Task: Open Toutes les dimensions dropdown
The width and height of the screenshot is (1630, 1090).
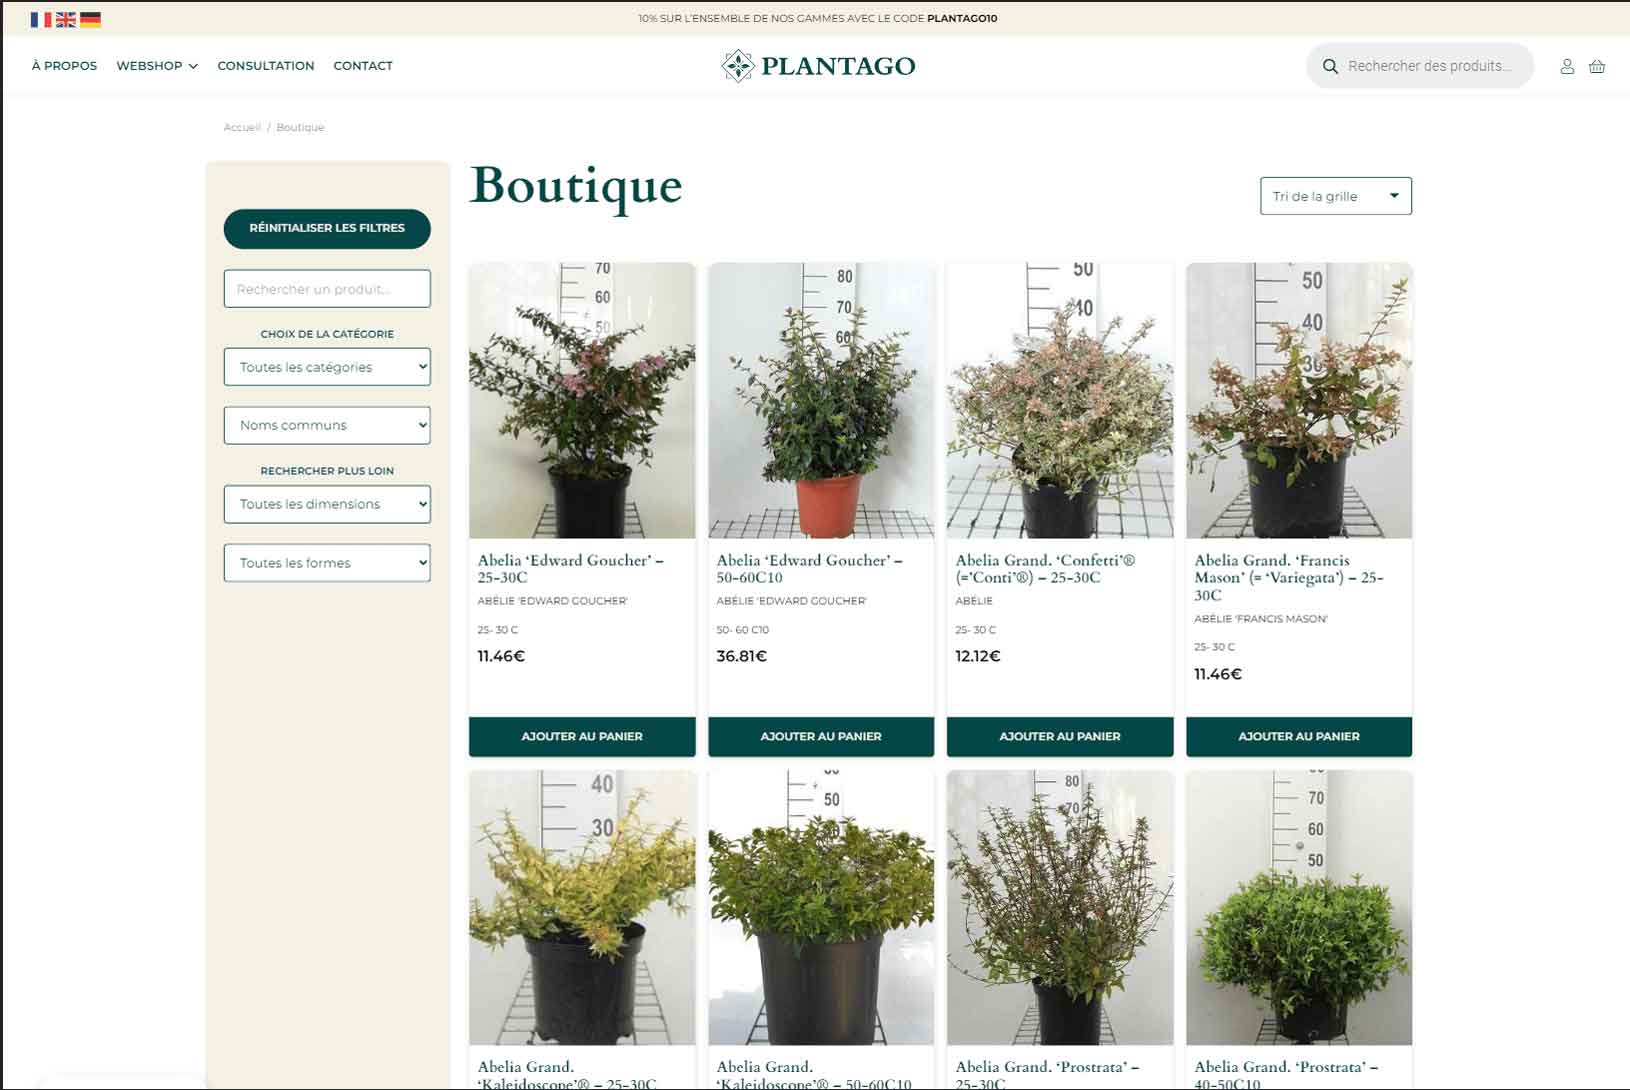Action: point(327,504)
